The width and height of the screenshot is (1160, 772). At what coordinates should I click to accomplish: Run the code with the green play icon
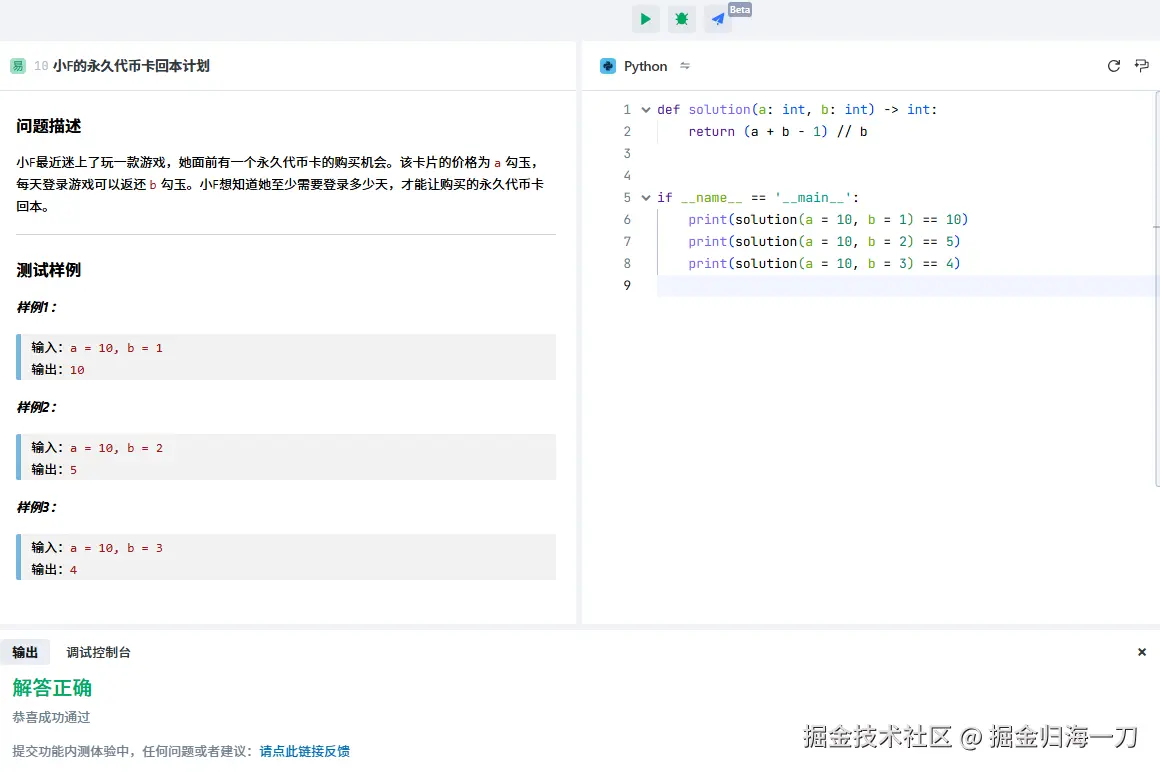(645, 18)
